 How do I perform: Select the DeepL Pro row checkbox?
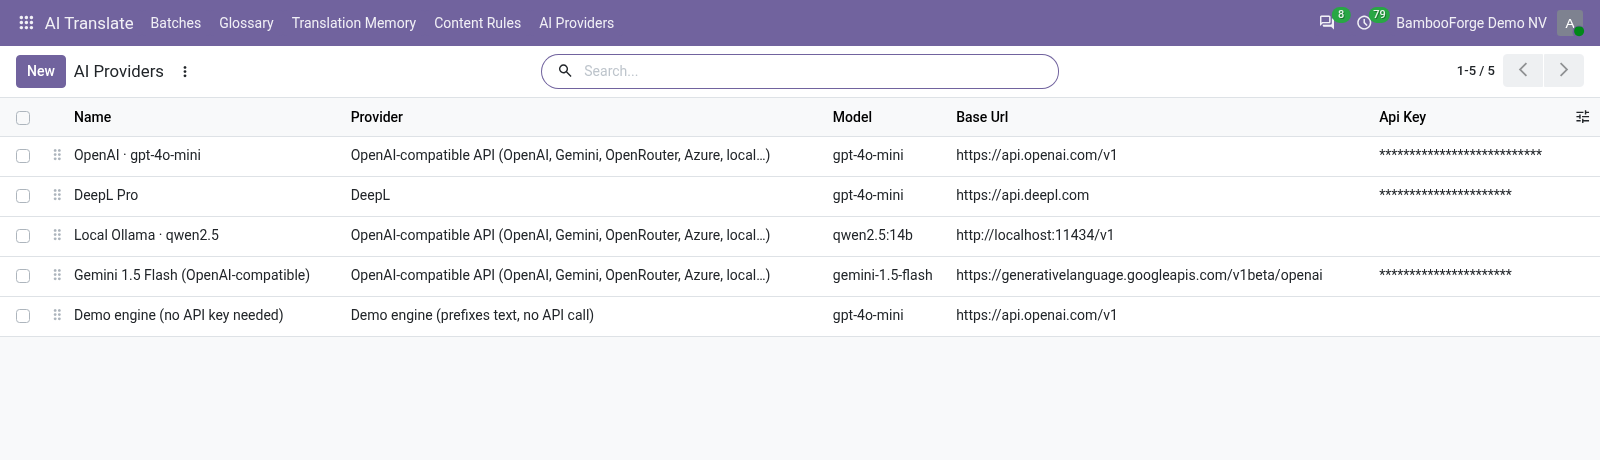tap(23, 196)
